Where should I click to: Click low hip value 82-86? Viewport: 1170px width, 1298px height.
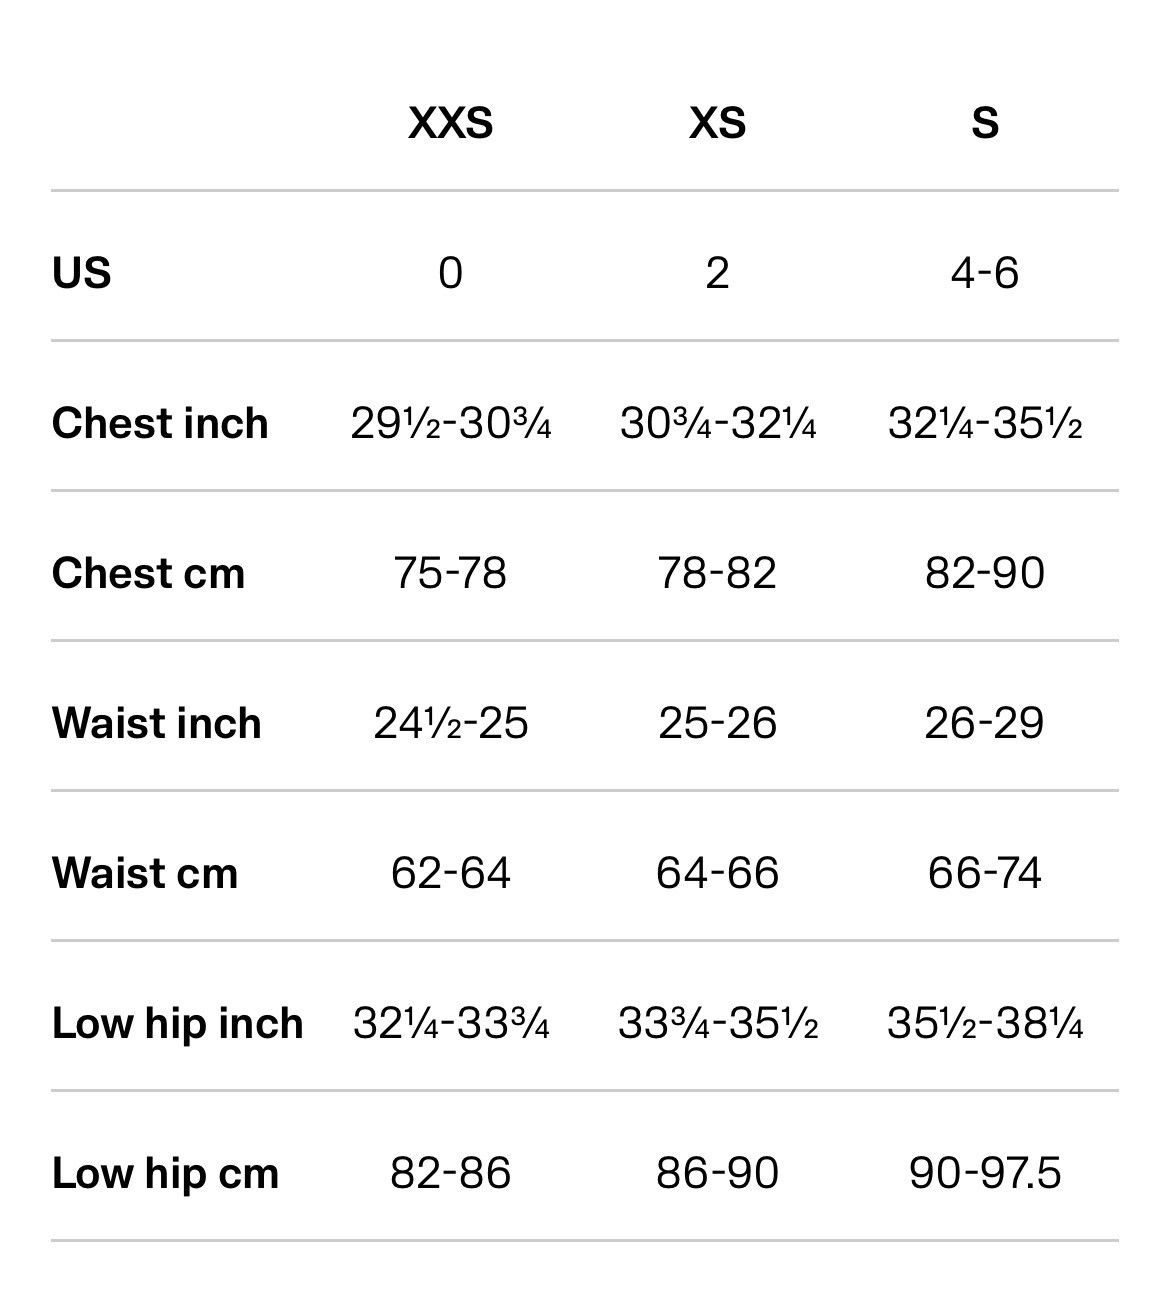click(450, 1173)
